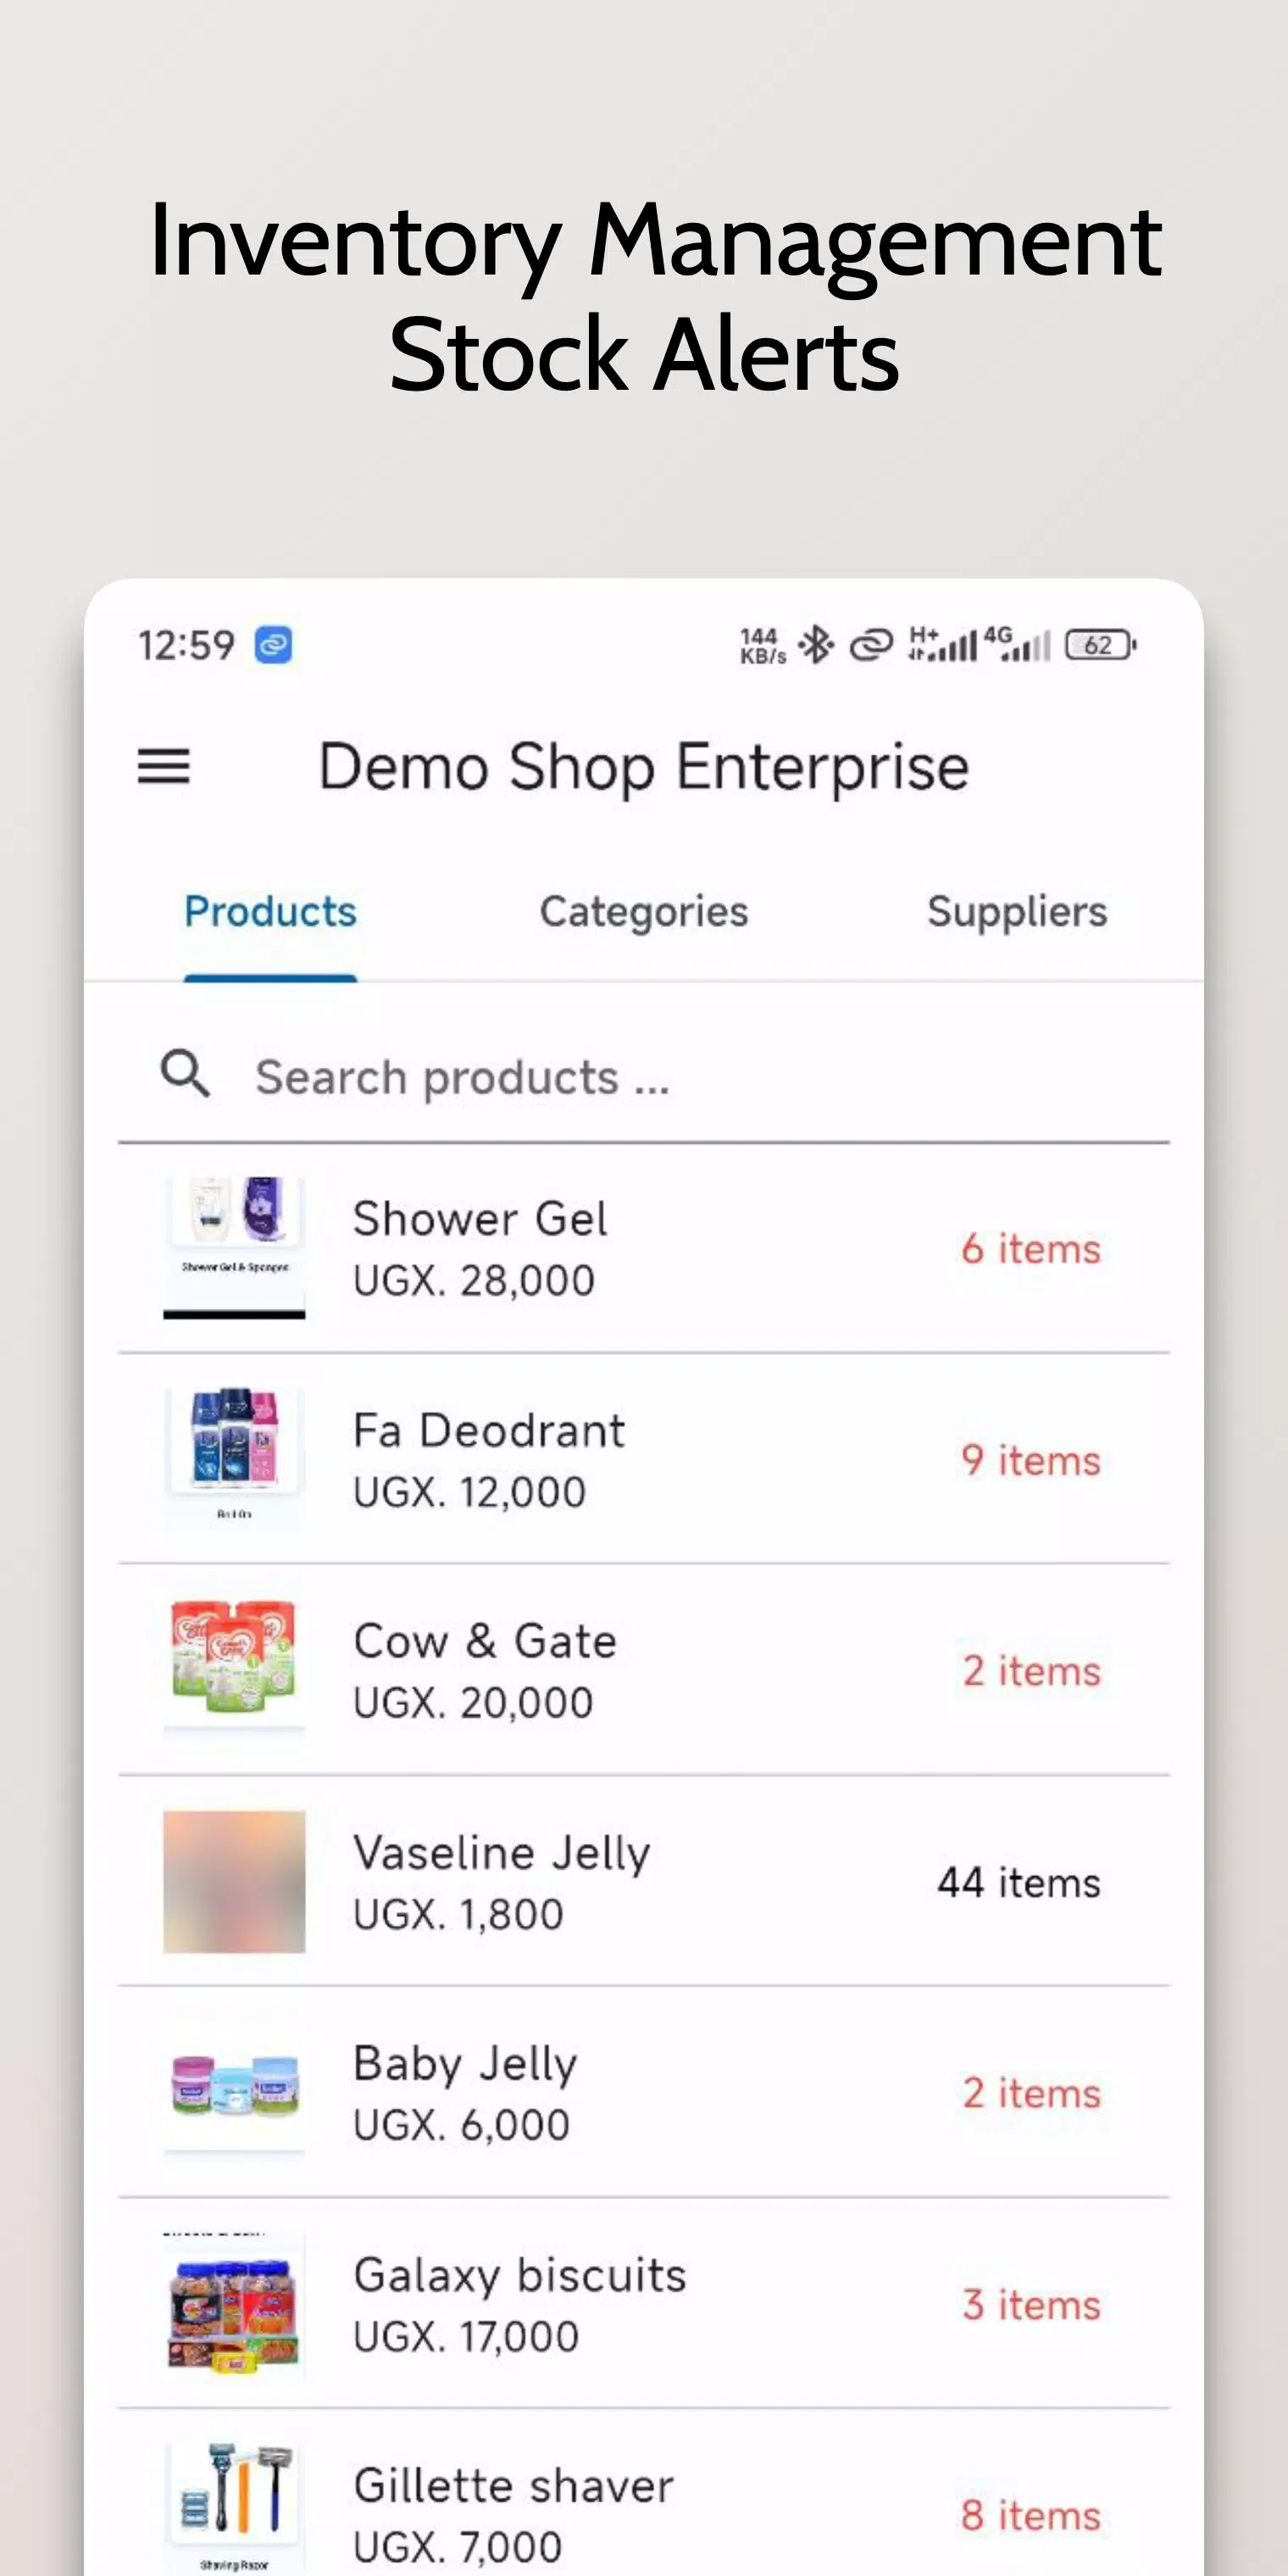
Task: Tap the search magnifier icon
Action: click(x=186, y=1075)
